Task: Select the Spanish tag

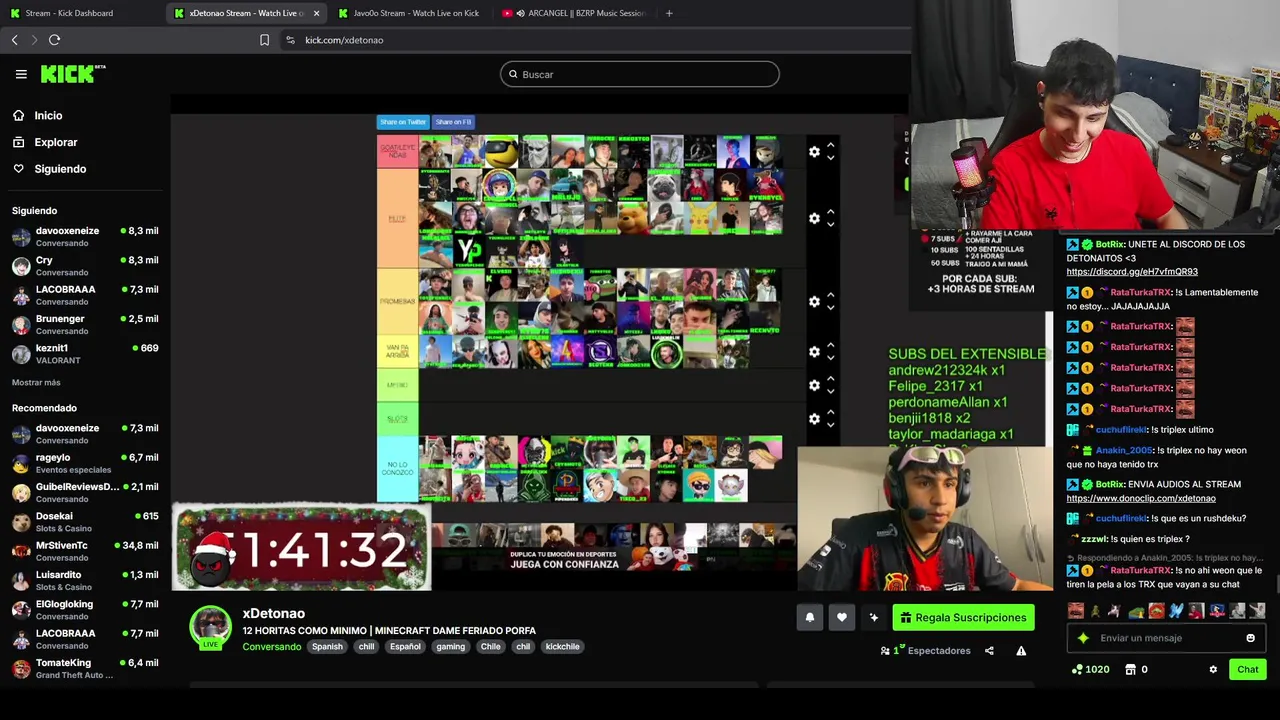Action: (327, 647)
